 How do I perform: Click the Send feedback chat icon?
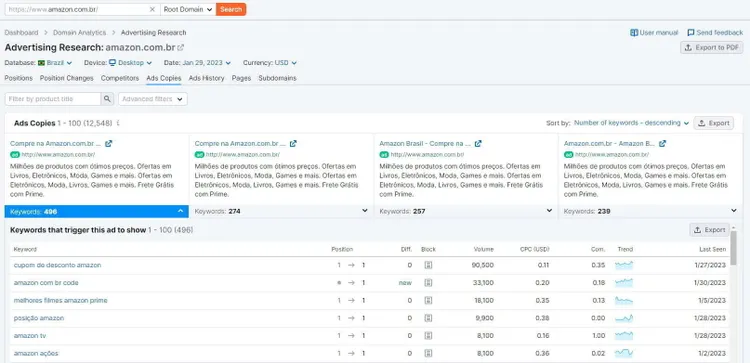point(691,33)
